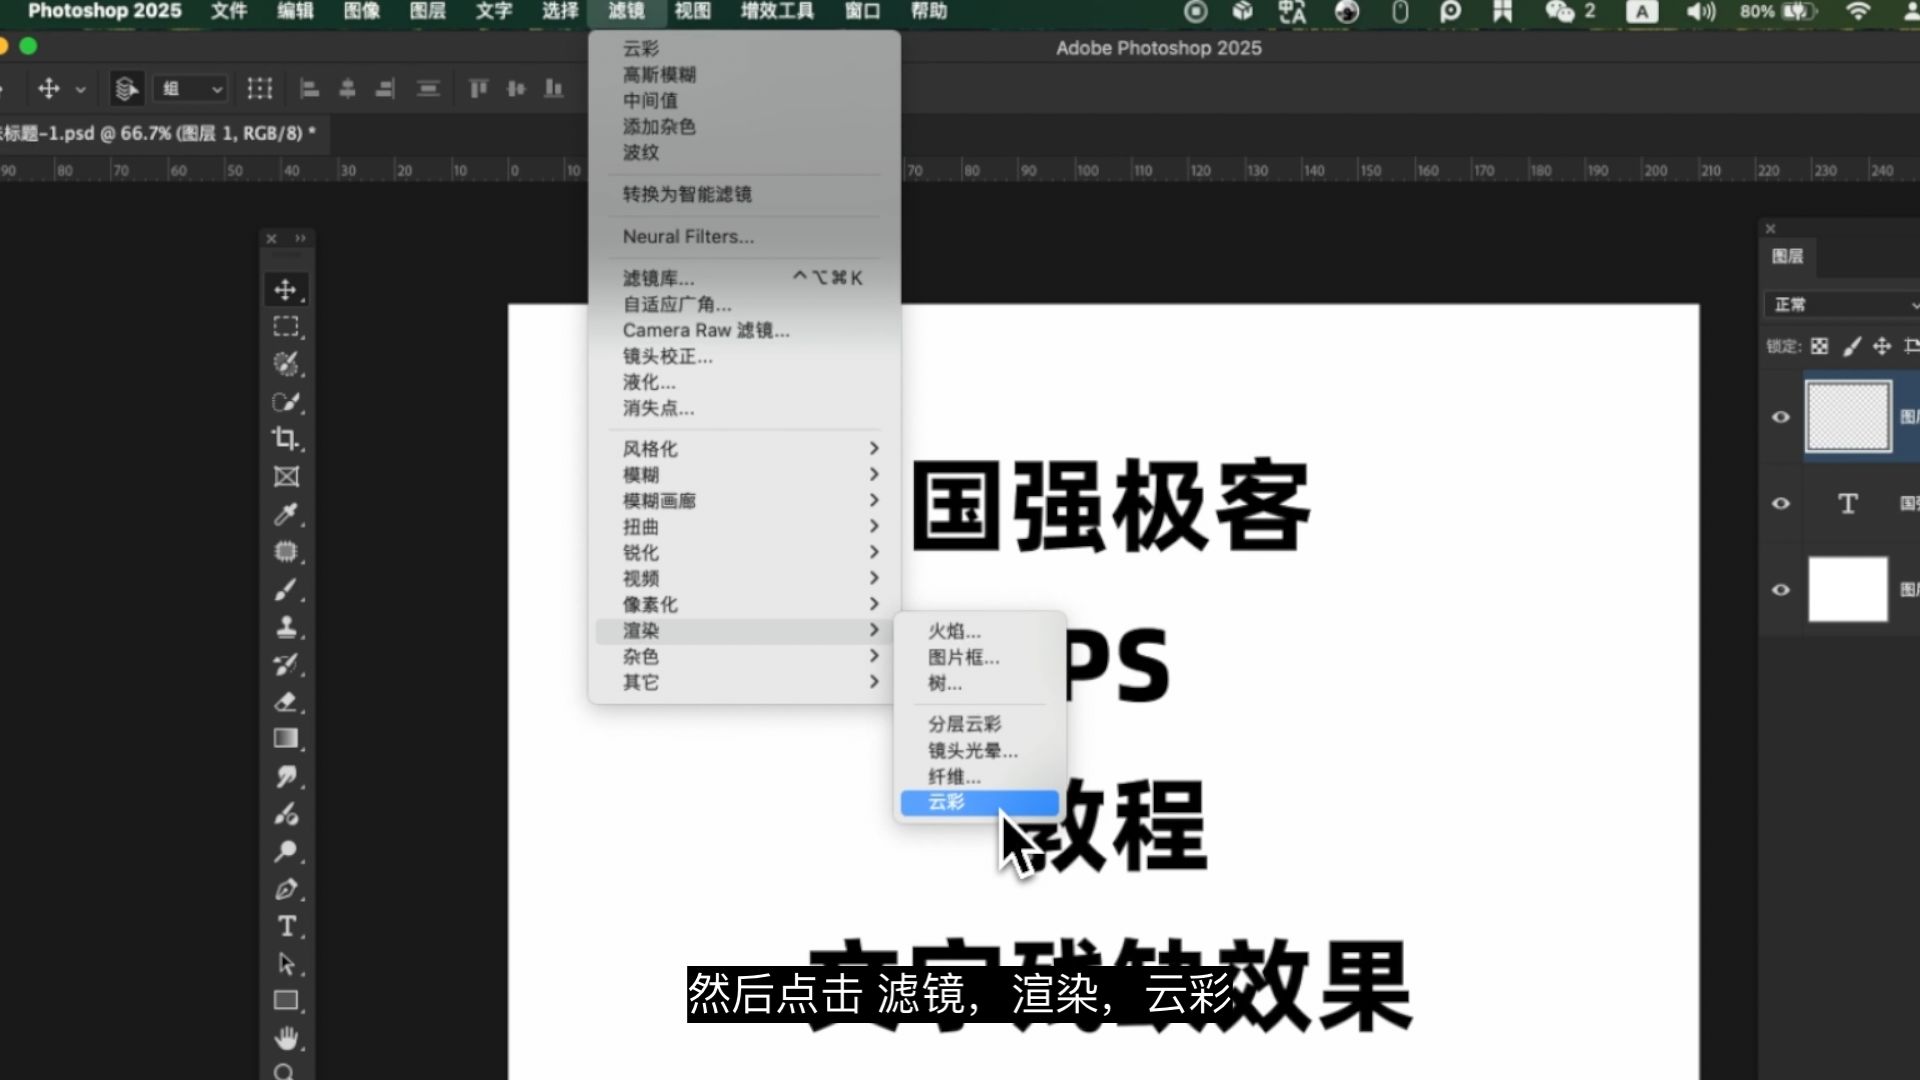
Task: Click align left edges icon
Action: 310,89
